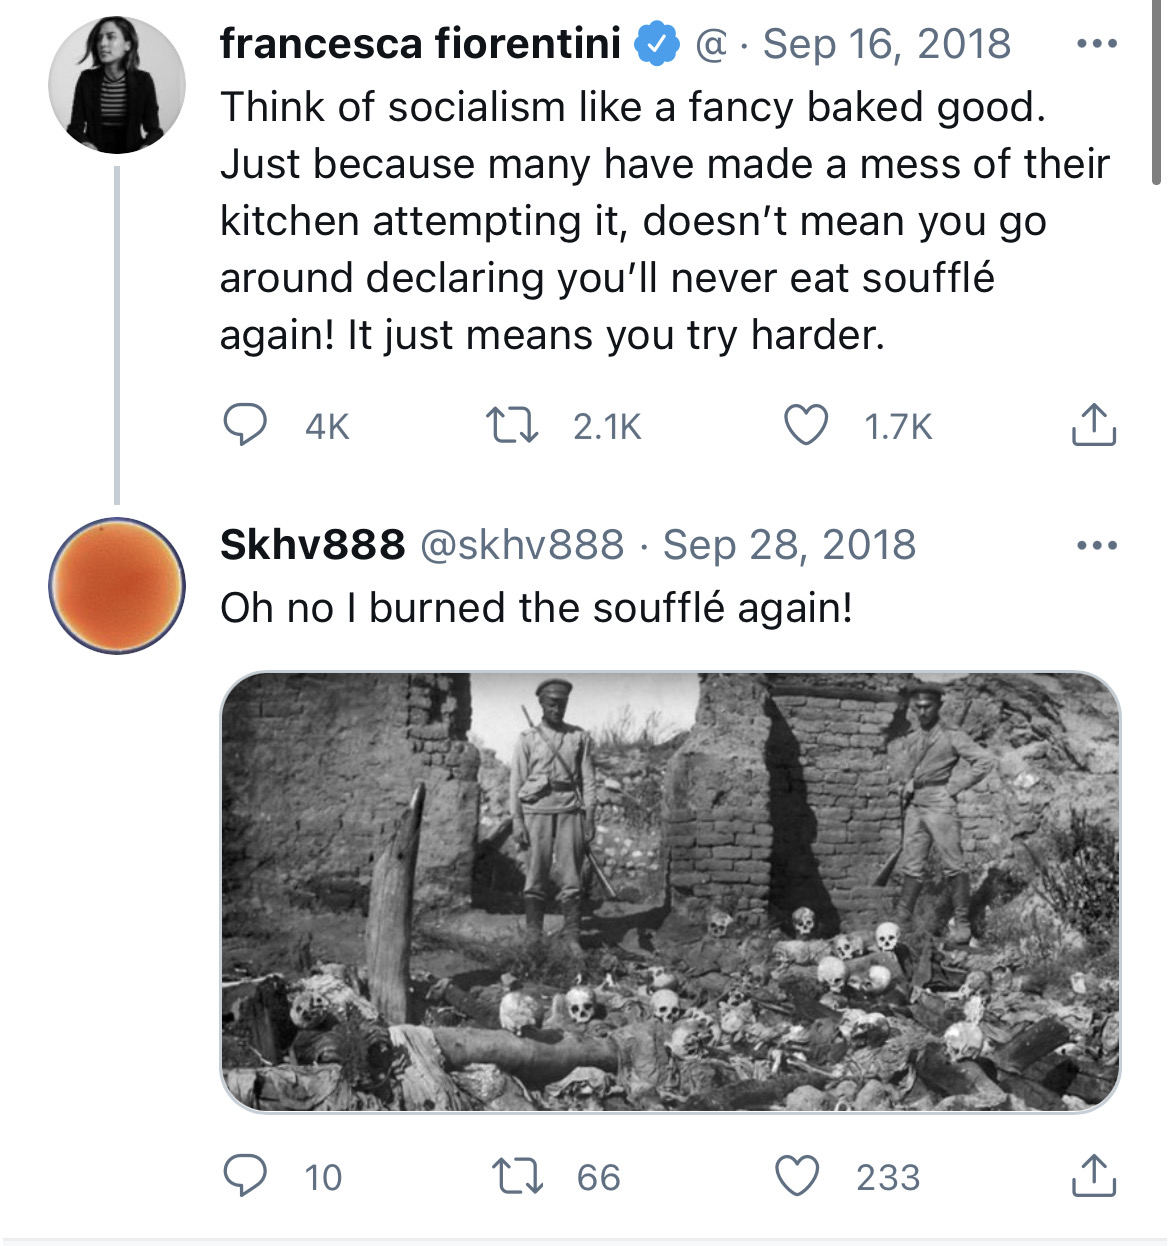Image resolution: width=1170 pixels, height=1246 pixels.
Task: Open francesca fiorentini's profile picture
Action: (117, 85)
